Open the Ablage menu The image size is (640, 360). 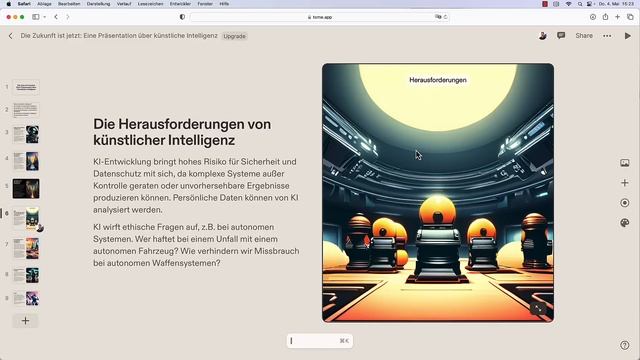44,4
